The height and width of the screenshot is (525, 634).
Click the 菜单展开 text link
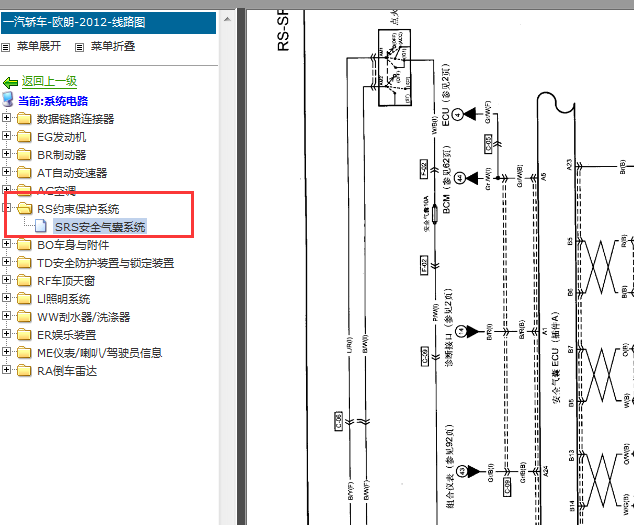39,47
